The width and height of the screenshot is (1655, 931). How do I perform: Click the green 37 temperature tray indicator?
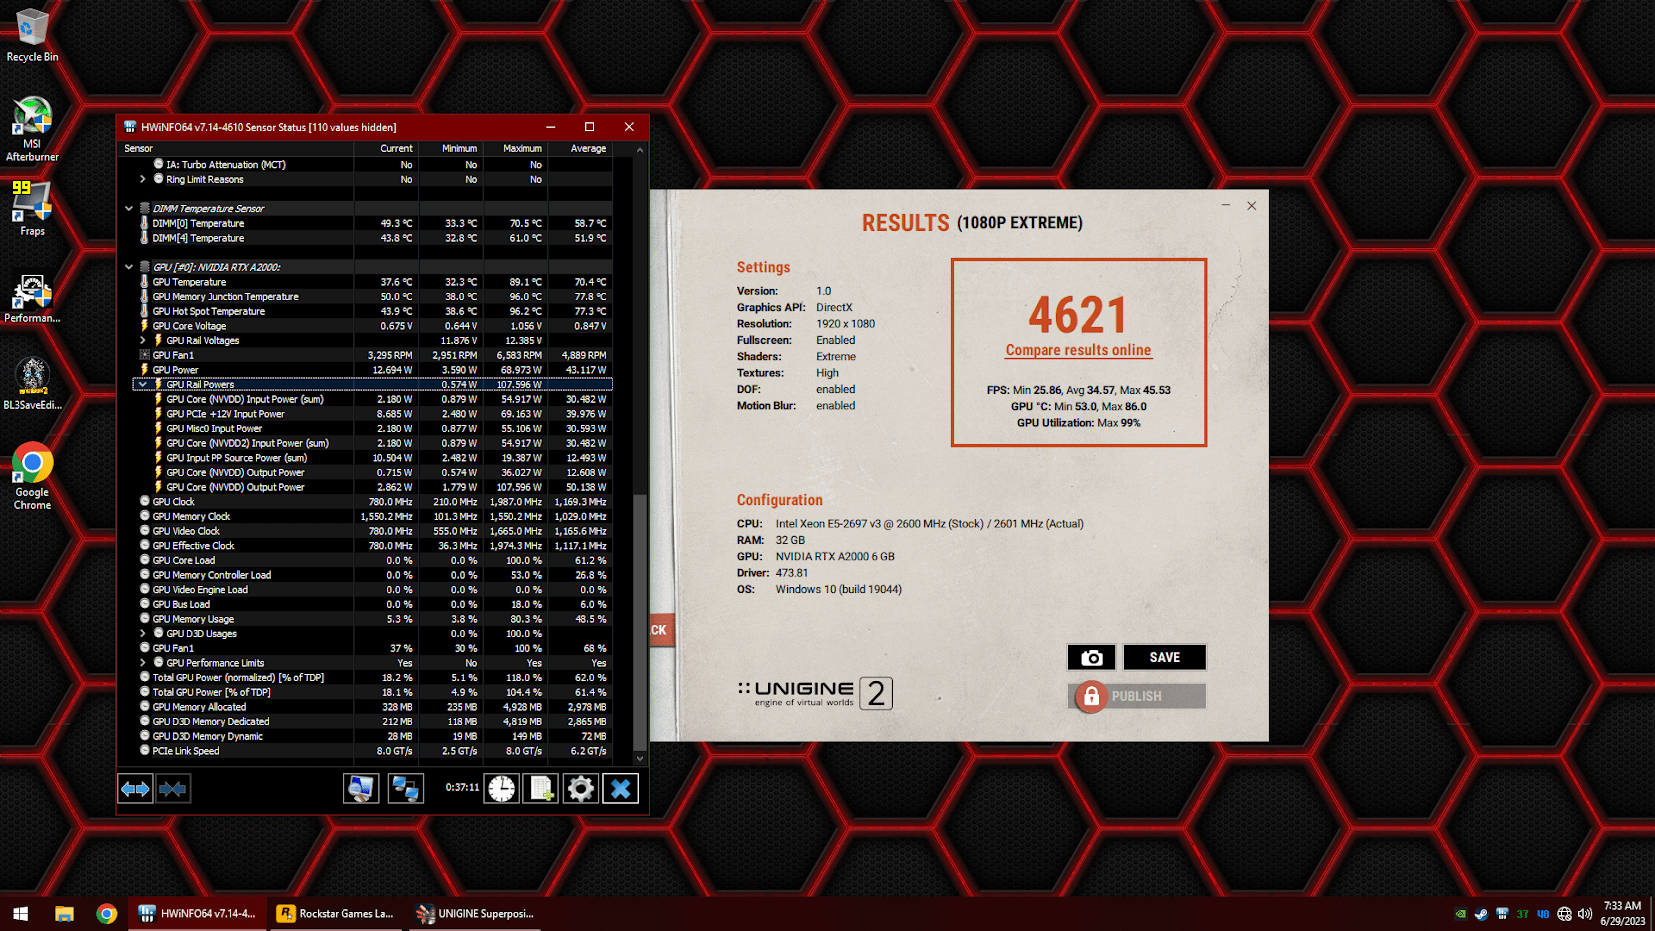1522,913
